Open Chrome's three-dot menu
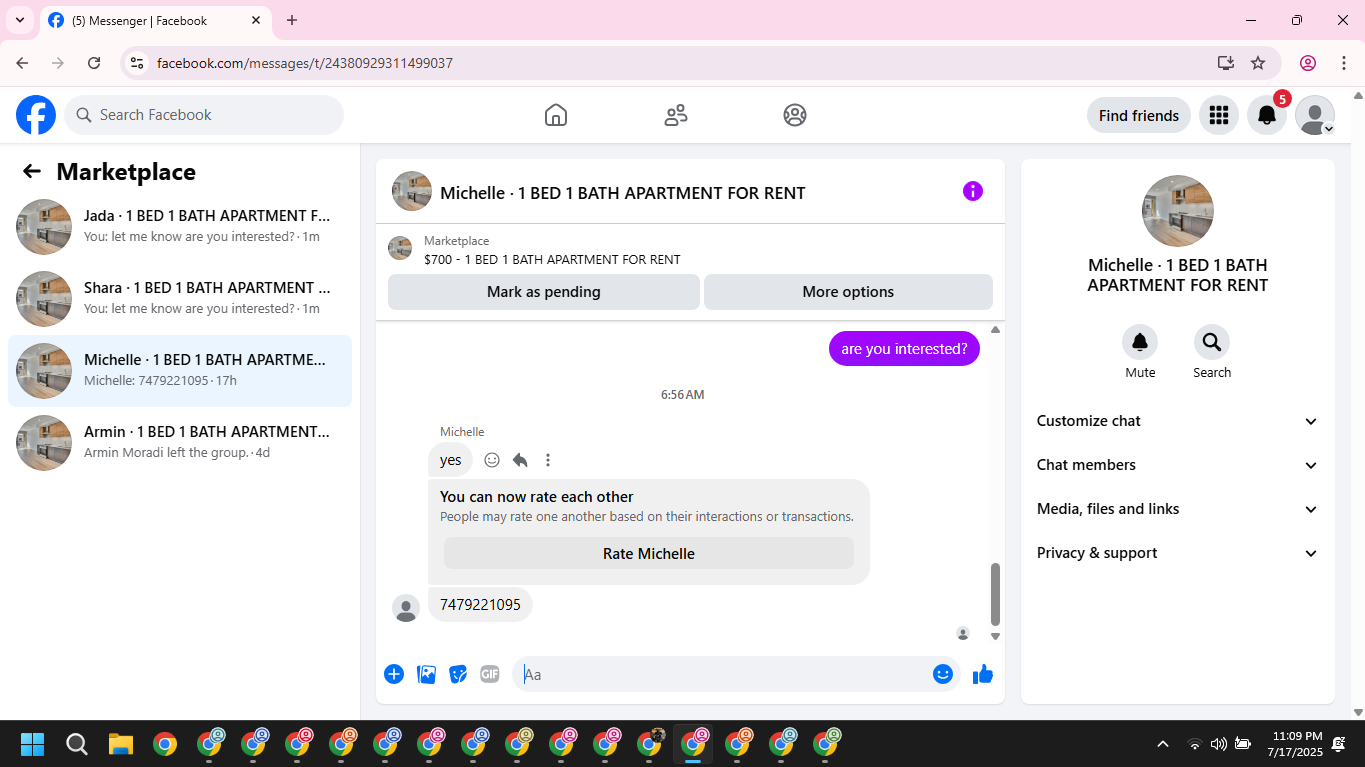 point(1344,63)
